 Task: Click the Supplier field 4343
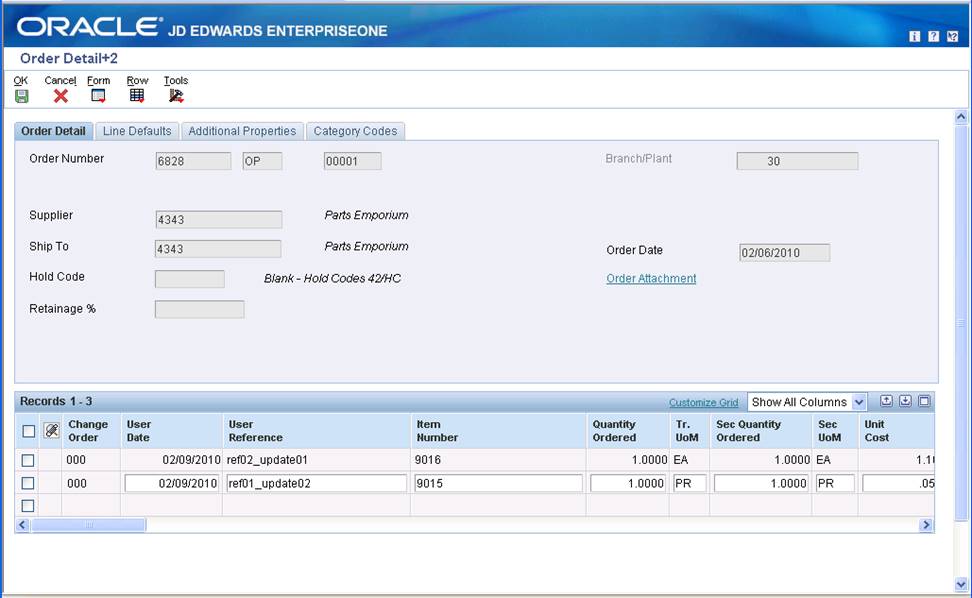click(x=219, y=219)
